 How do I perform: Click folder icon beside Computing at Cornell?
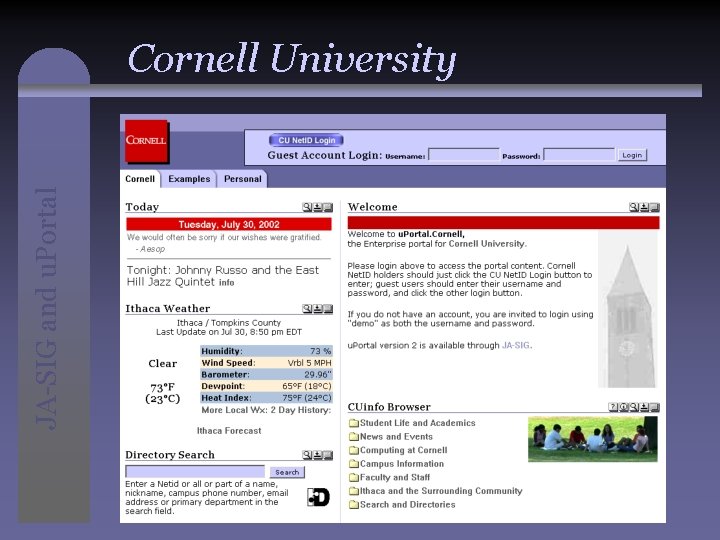[354, 450]
